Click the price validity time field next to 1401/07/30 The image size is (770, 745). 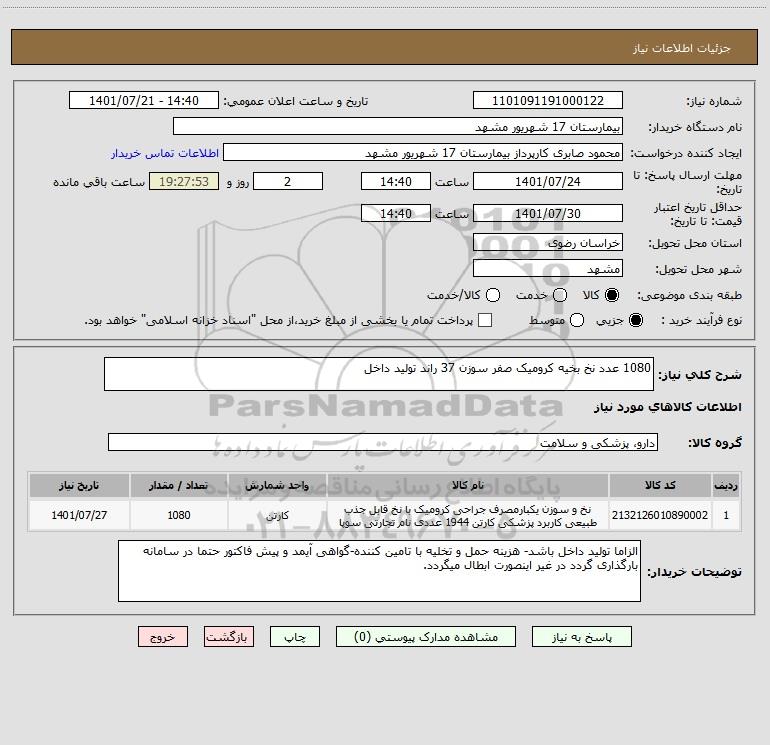tap(396, 213)
